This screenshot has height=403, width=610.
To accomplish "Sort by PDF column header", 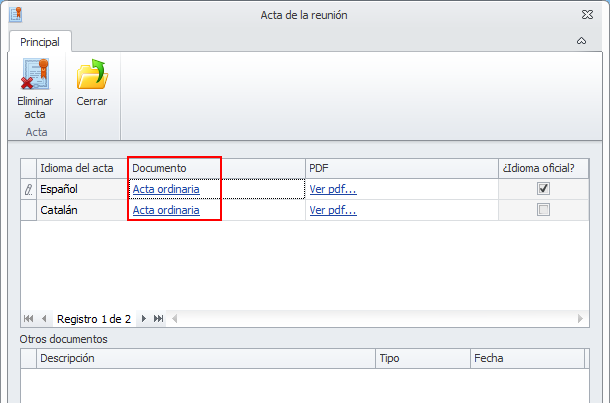I will click(402, 168).
